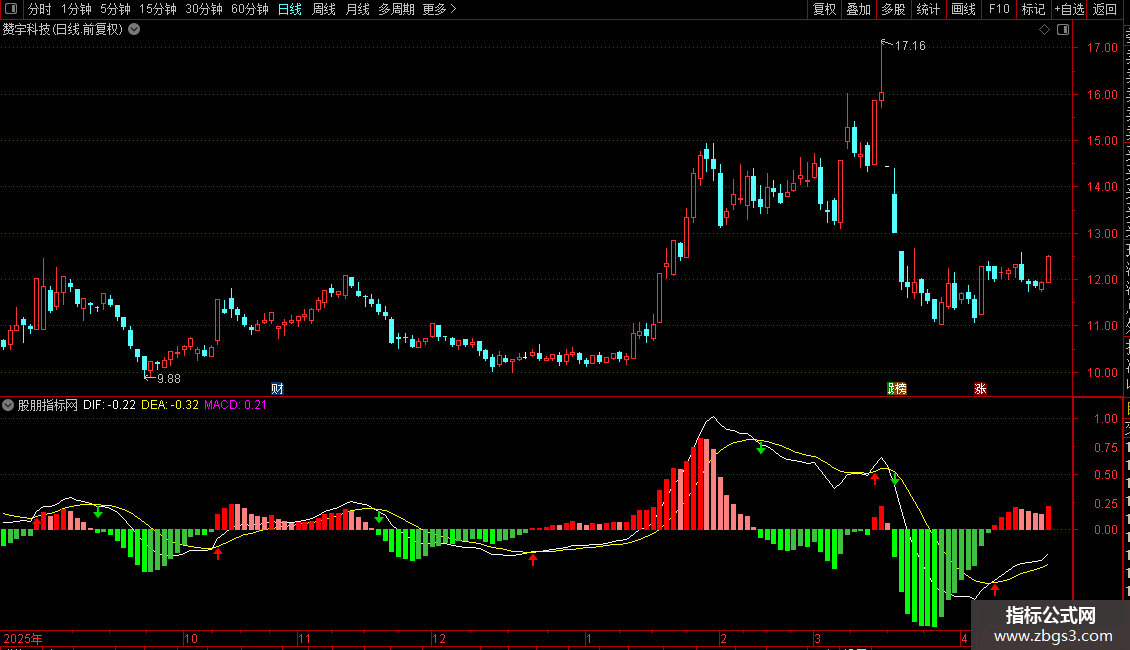Click the MACD: 0.21 value

235,405
